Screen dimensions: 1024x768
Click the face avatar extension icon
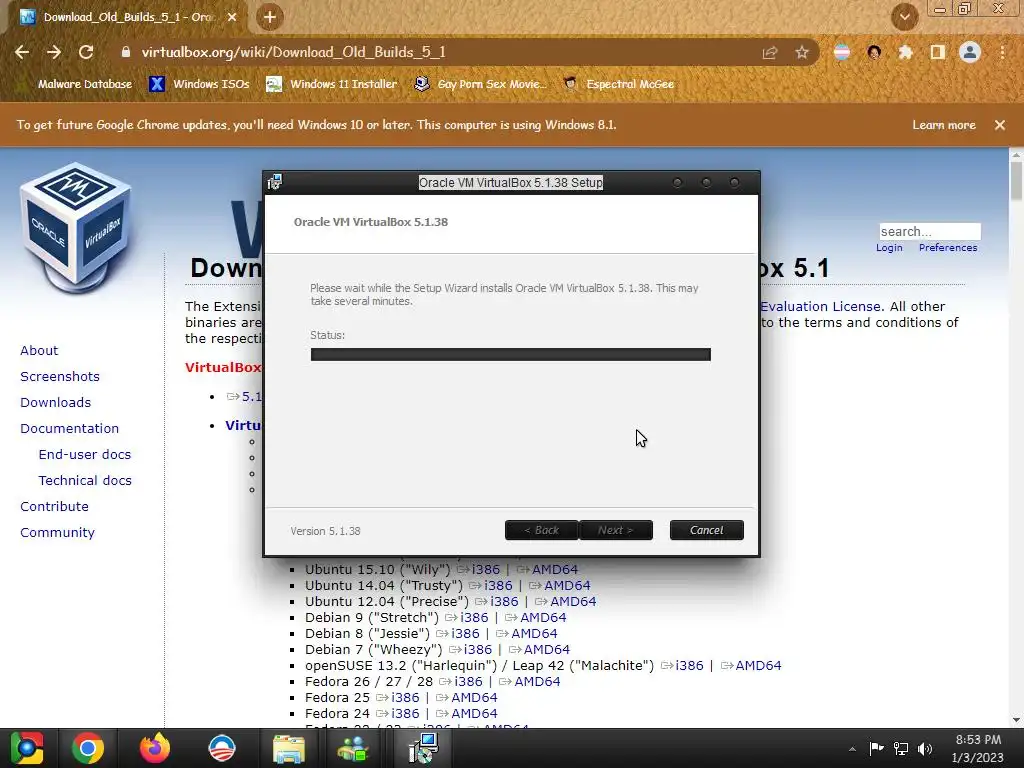pos(874,52)
